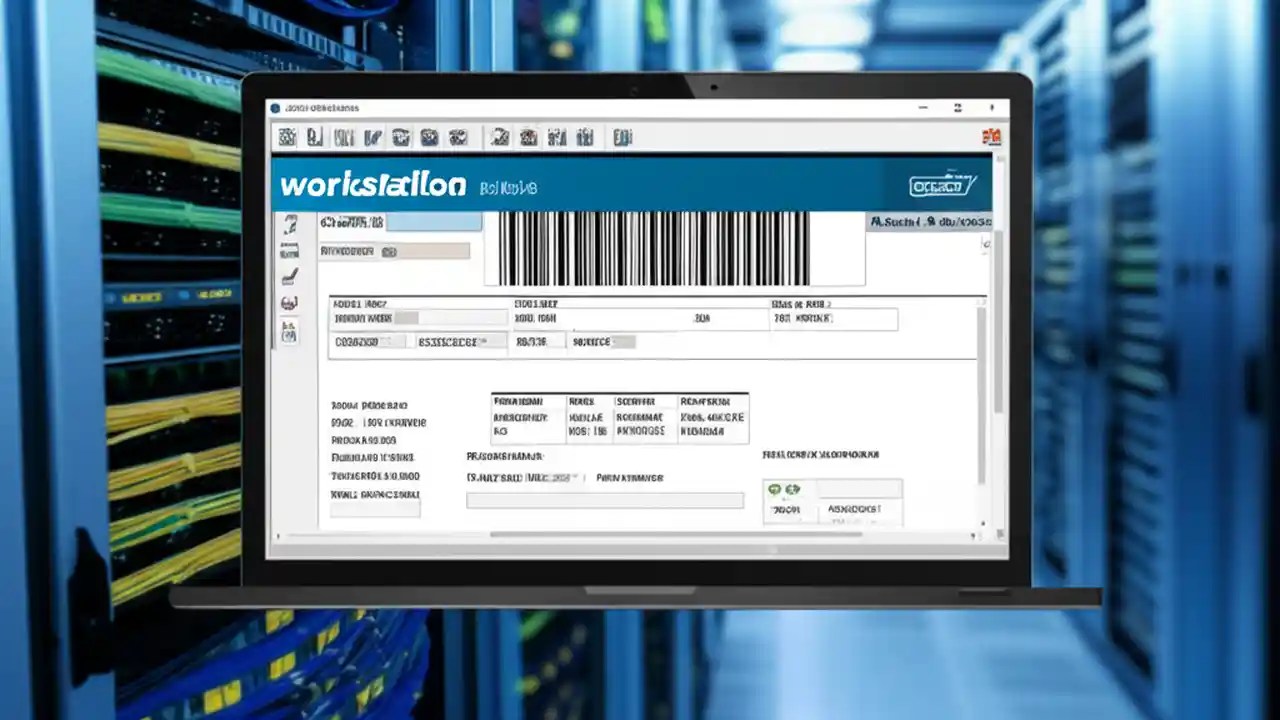The image size is (1280, 720).
Task: Open the date dropdown in the lower form area
Action: pyautogui.click(x=574, y=478)
